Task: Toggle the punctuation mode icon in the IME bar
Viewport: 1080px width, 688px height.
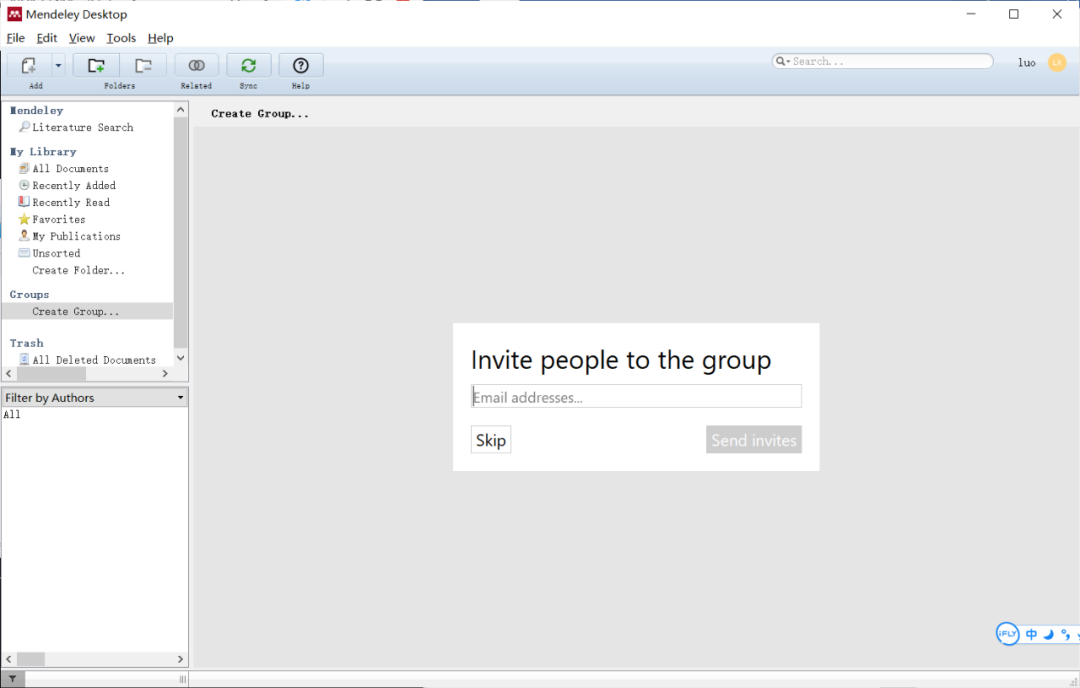Action: [1066, 634]
